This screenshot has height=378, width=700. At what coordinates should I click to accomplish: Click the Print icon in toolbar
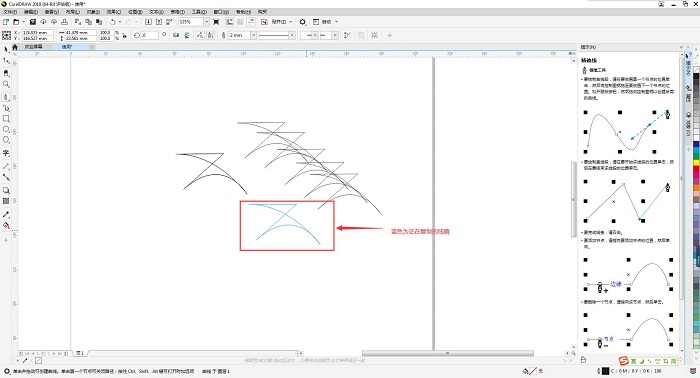click(64, 22)
